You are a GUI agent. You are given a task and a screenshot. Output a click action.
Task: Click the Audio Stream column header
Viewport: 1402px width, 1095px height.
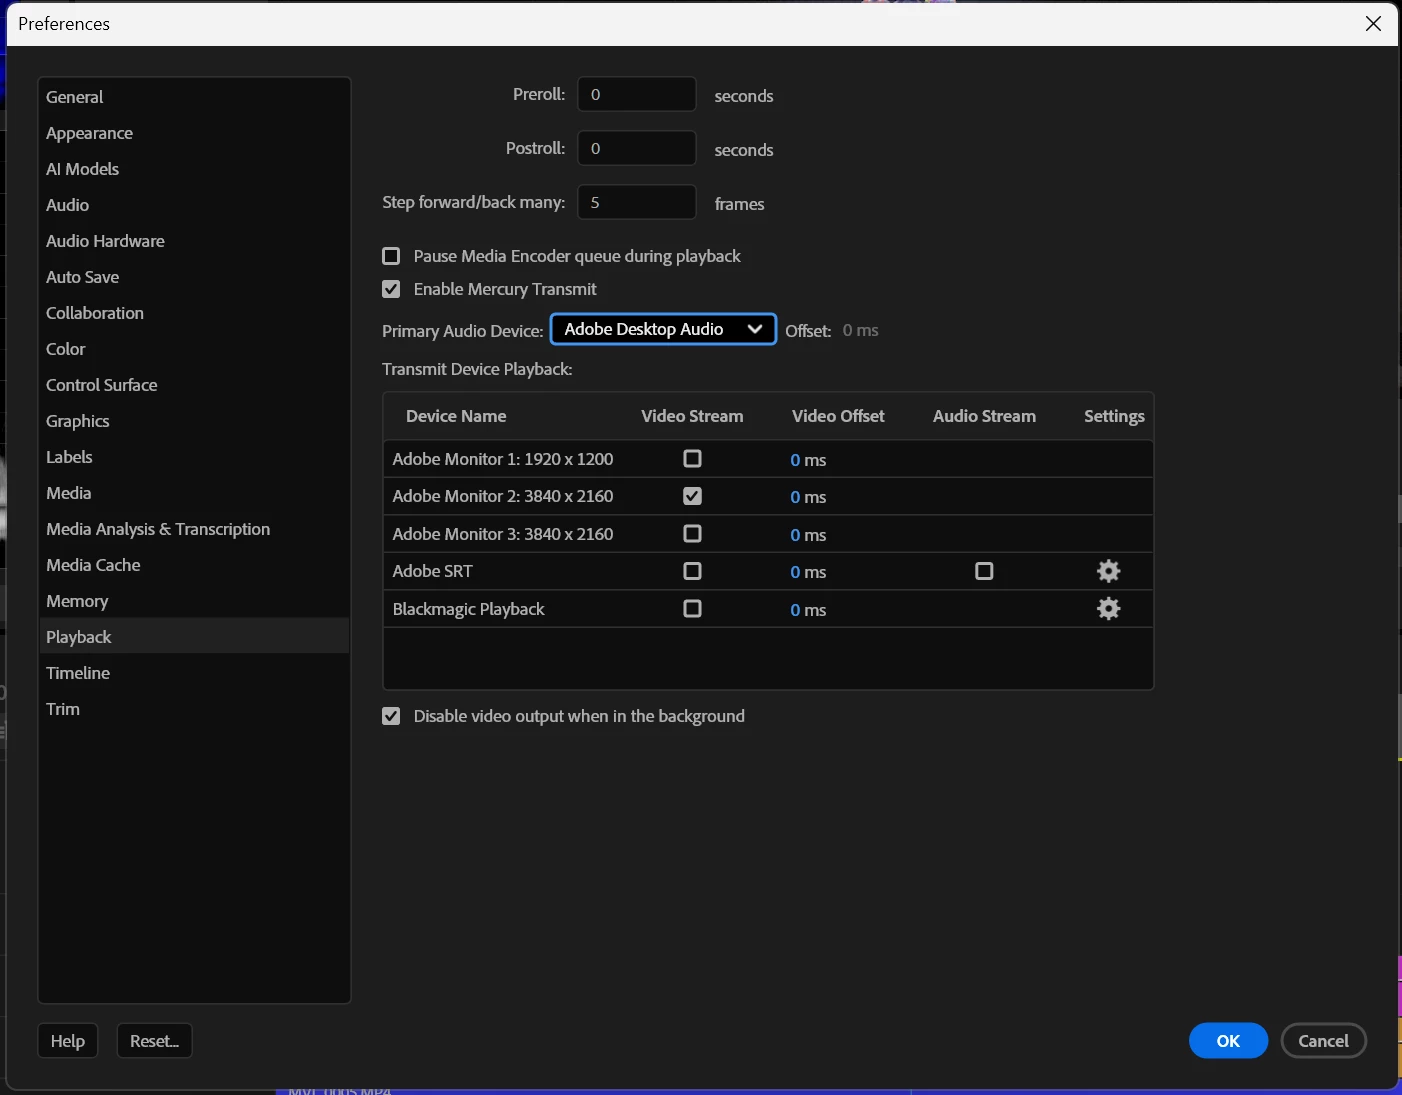(984, 416)
